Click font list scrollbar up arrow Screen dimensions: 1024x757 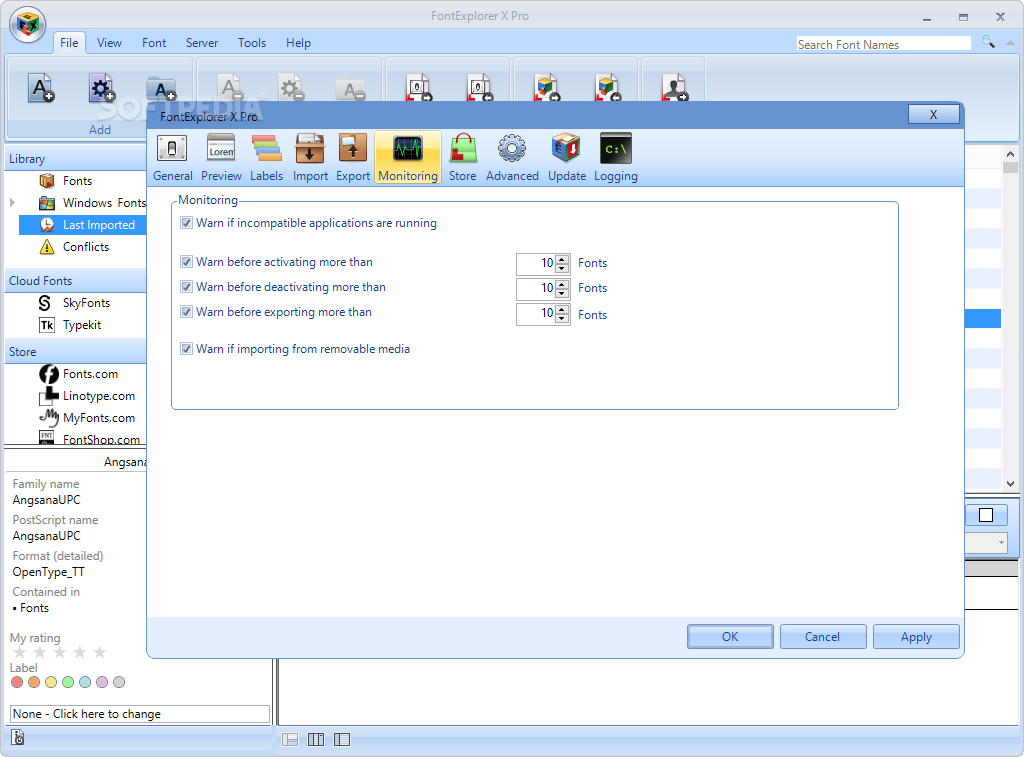1010,155
